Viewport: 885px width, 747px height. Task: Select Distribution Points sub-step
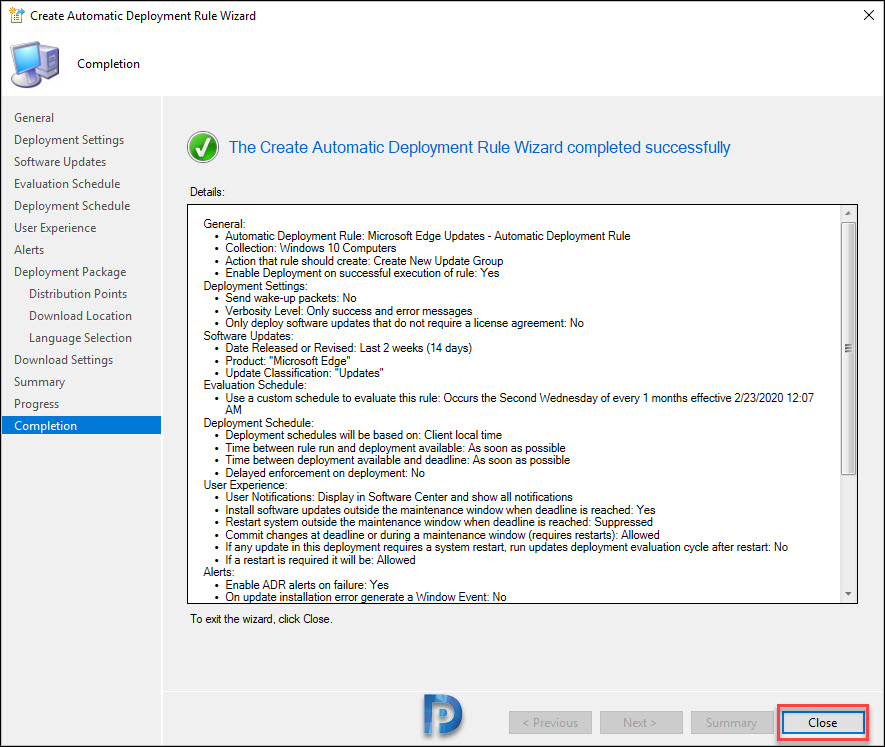[x=78, y=294]
